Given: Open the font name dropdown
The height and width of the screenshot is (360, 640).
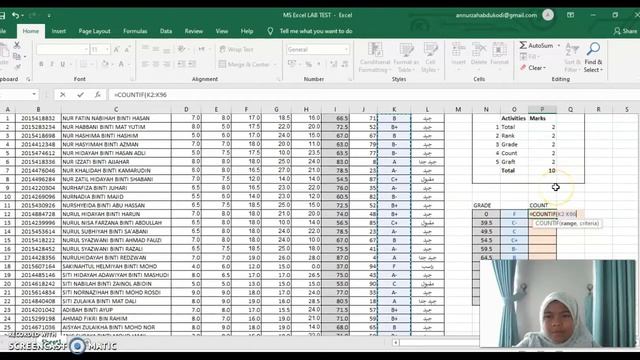Looking at the screenshot, I should (86, 49).
